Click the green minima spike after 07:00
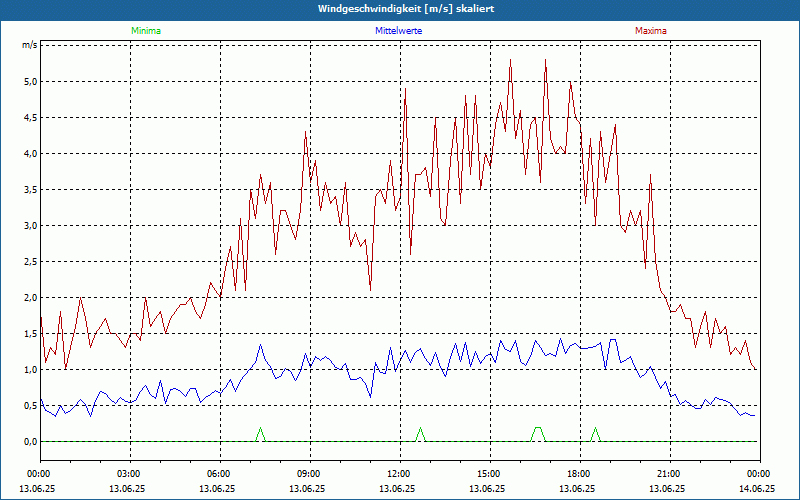 pos(261,434)
